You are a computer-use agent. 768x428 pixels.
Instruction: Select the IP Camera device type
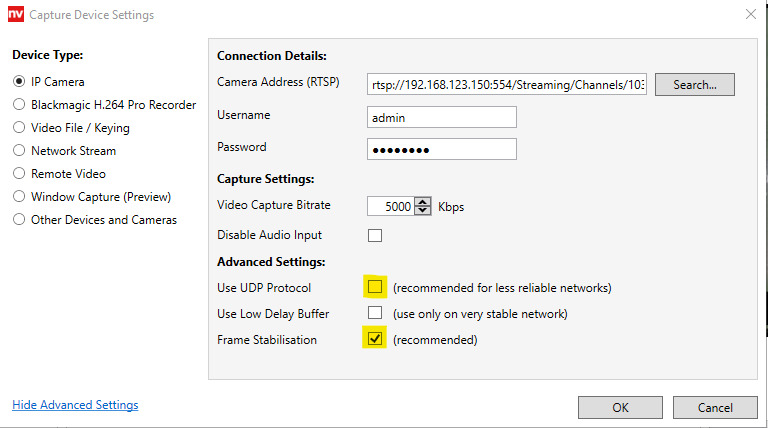coord(19,81)
